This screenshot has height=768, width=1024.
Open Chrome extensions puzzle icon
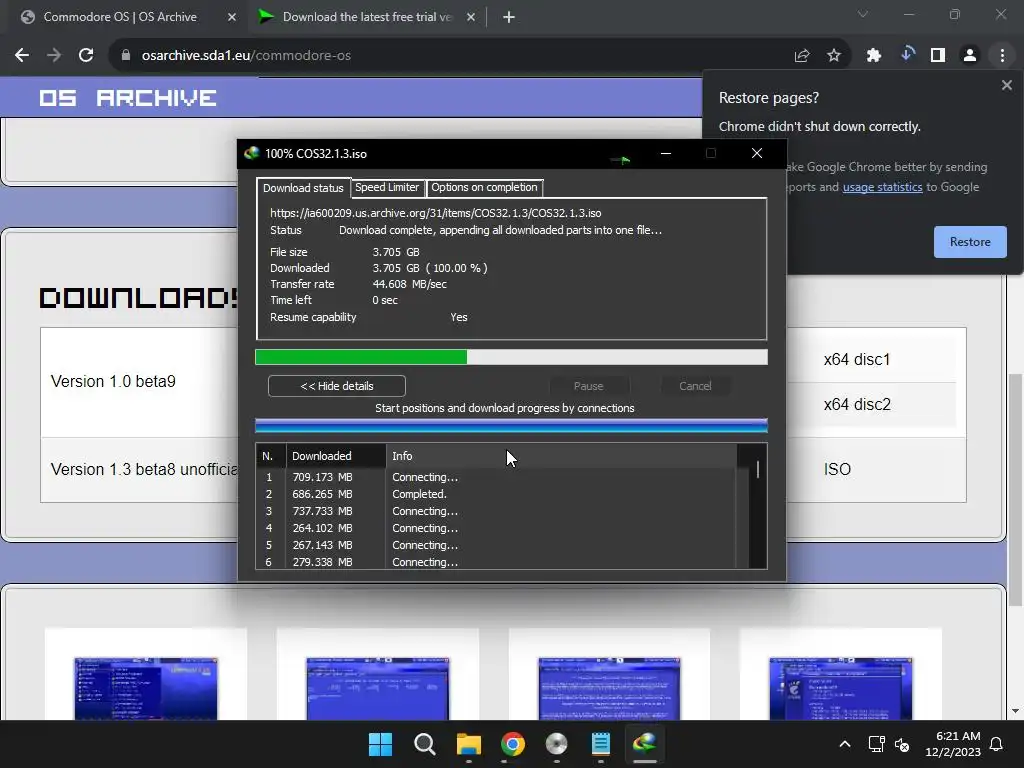point(874,56)
